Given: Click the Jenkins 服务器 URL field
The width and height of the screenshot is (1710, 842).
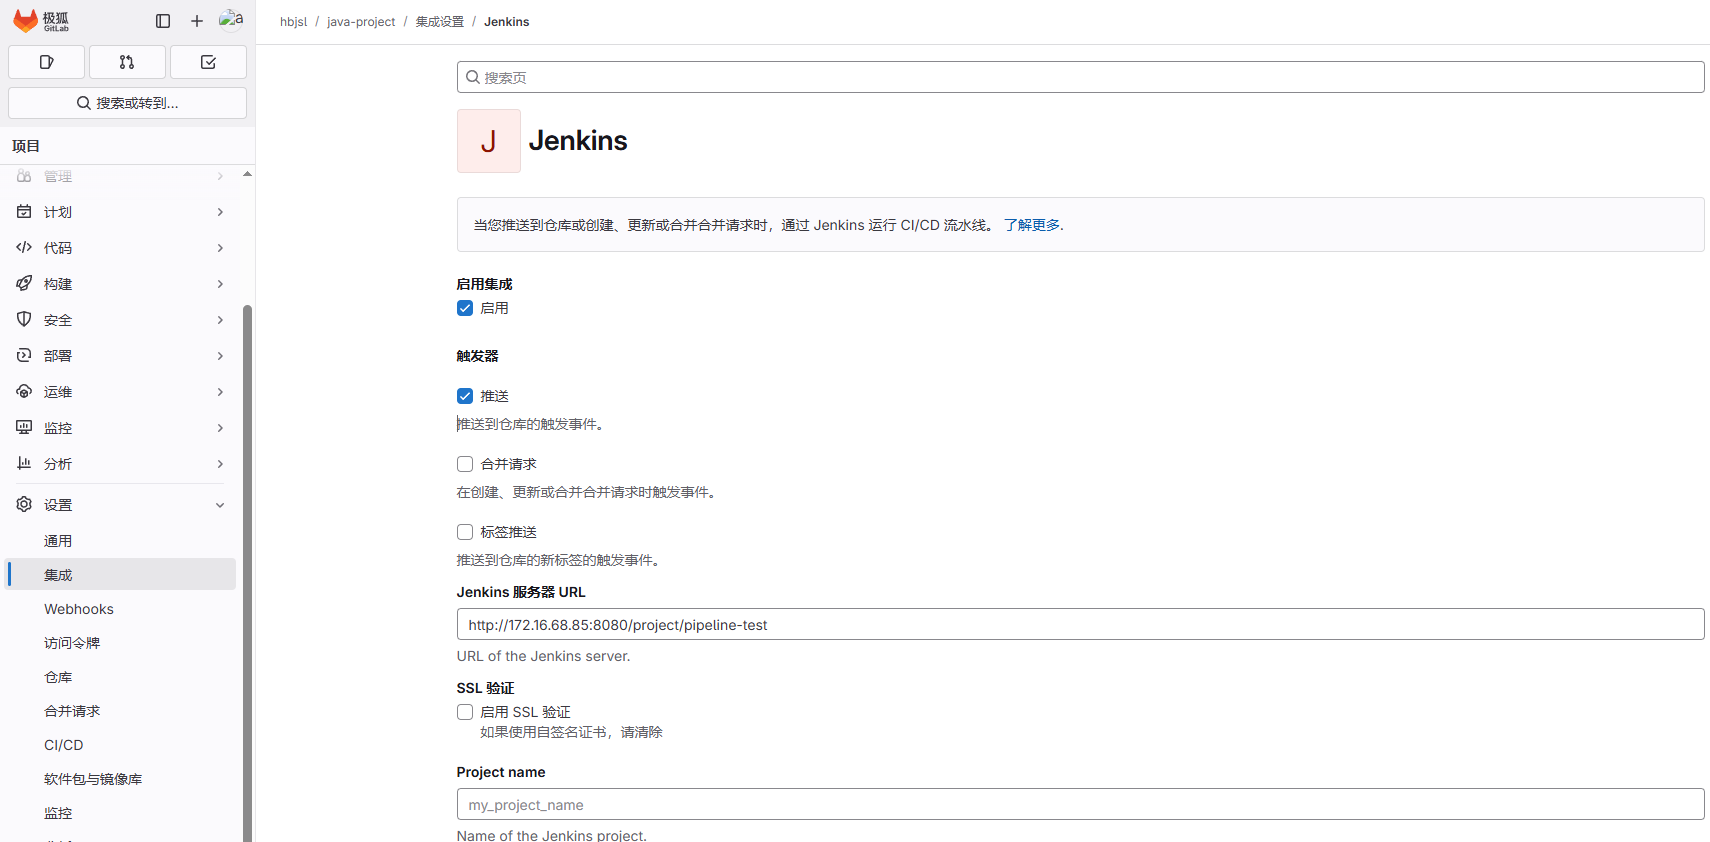Looking at the screenshot, I should click(x=1080, y=624).
